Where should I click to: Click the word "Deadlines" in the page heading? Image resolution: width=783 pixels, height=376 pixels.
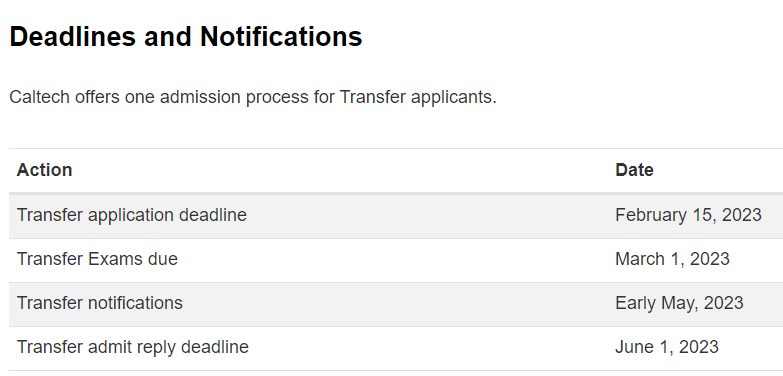pyautogui.click(x=72, y=36)
